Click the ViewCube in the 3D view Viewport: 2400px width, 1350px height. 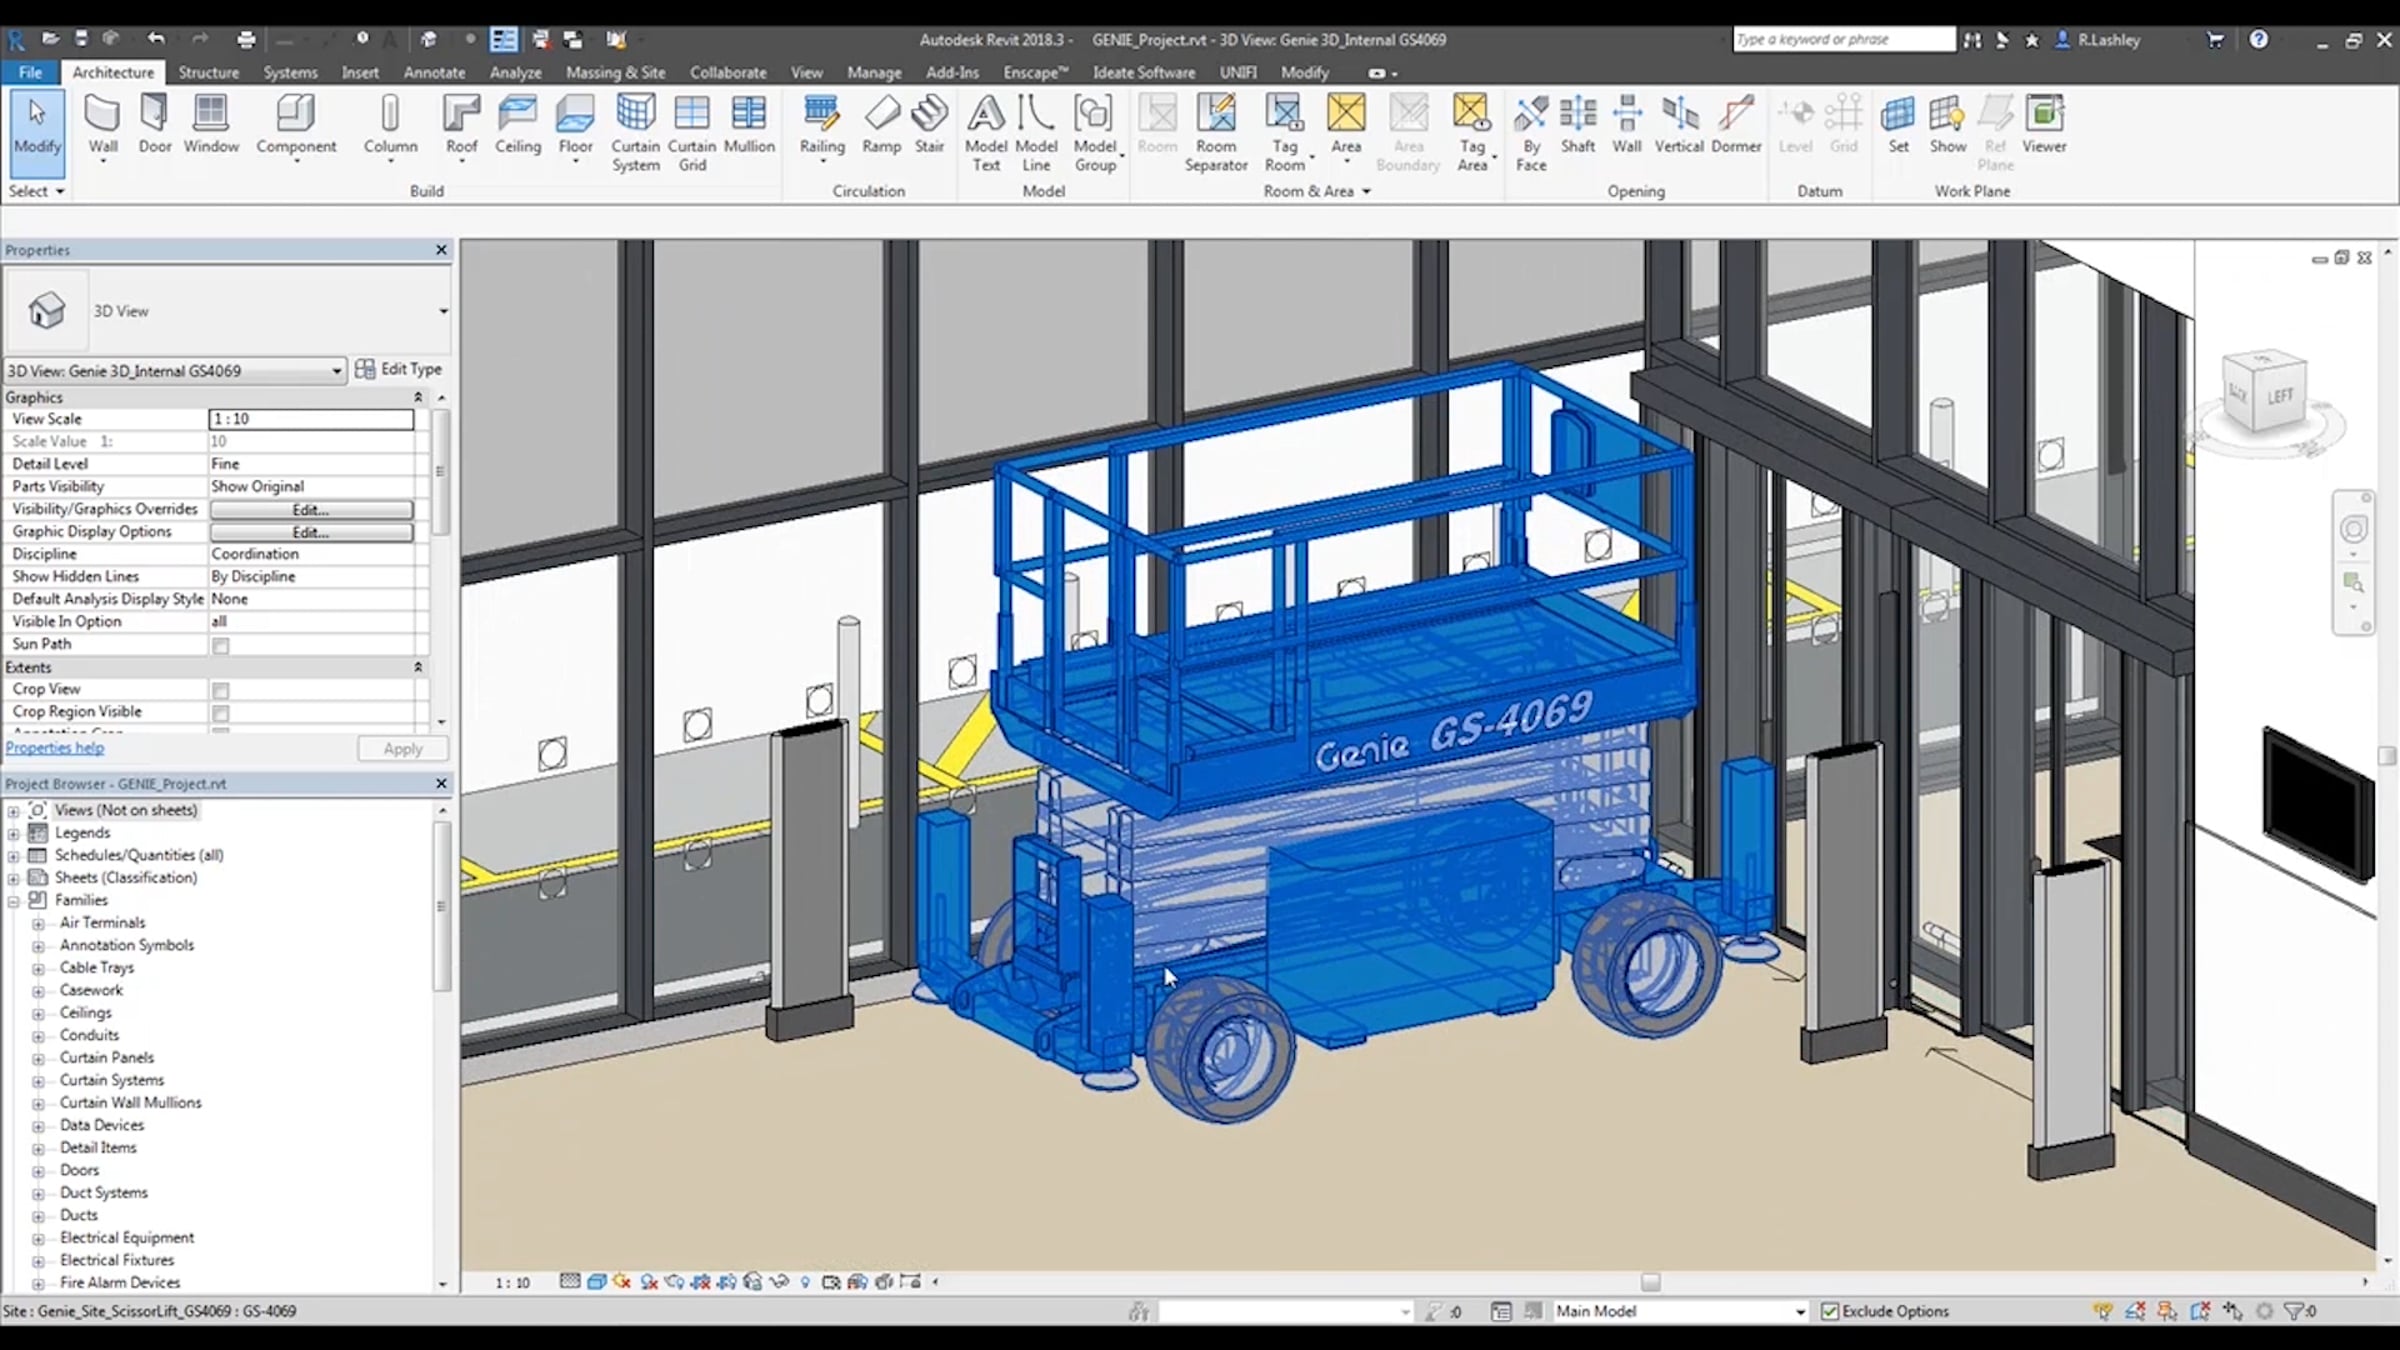[2265, 393]
